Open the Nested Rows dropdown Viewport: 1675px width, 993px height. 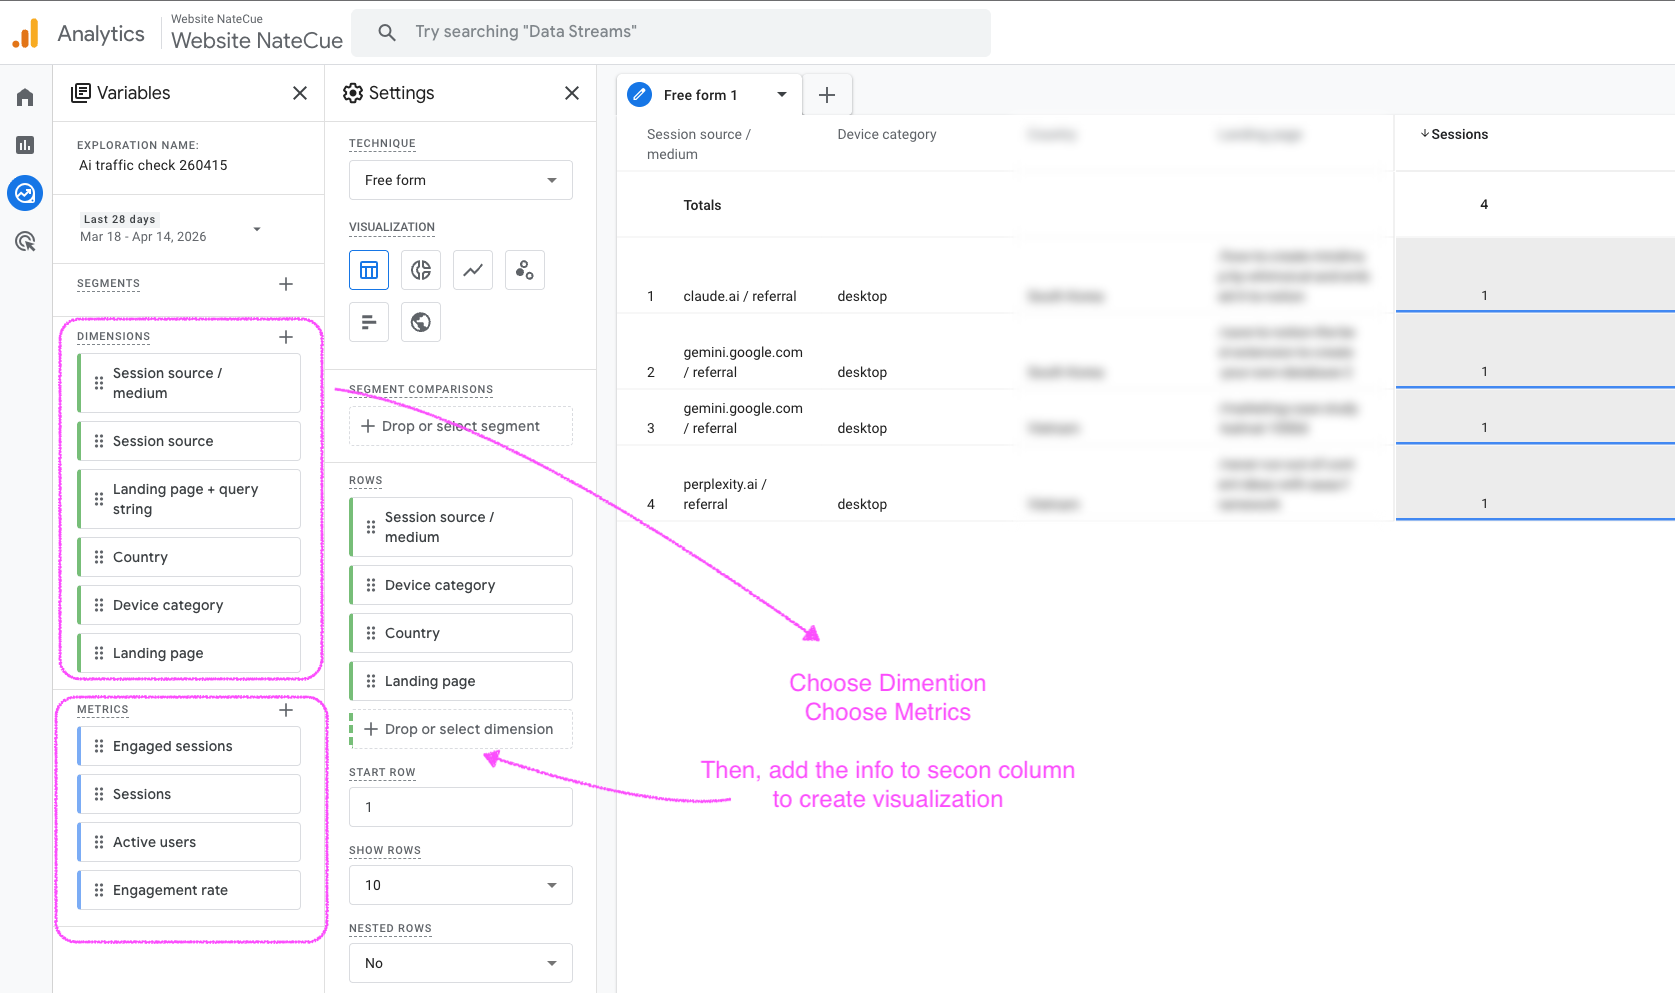pyautogui.click(x=461, y=963)
